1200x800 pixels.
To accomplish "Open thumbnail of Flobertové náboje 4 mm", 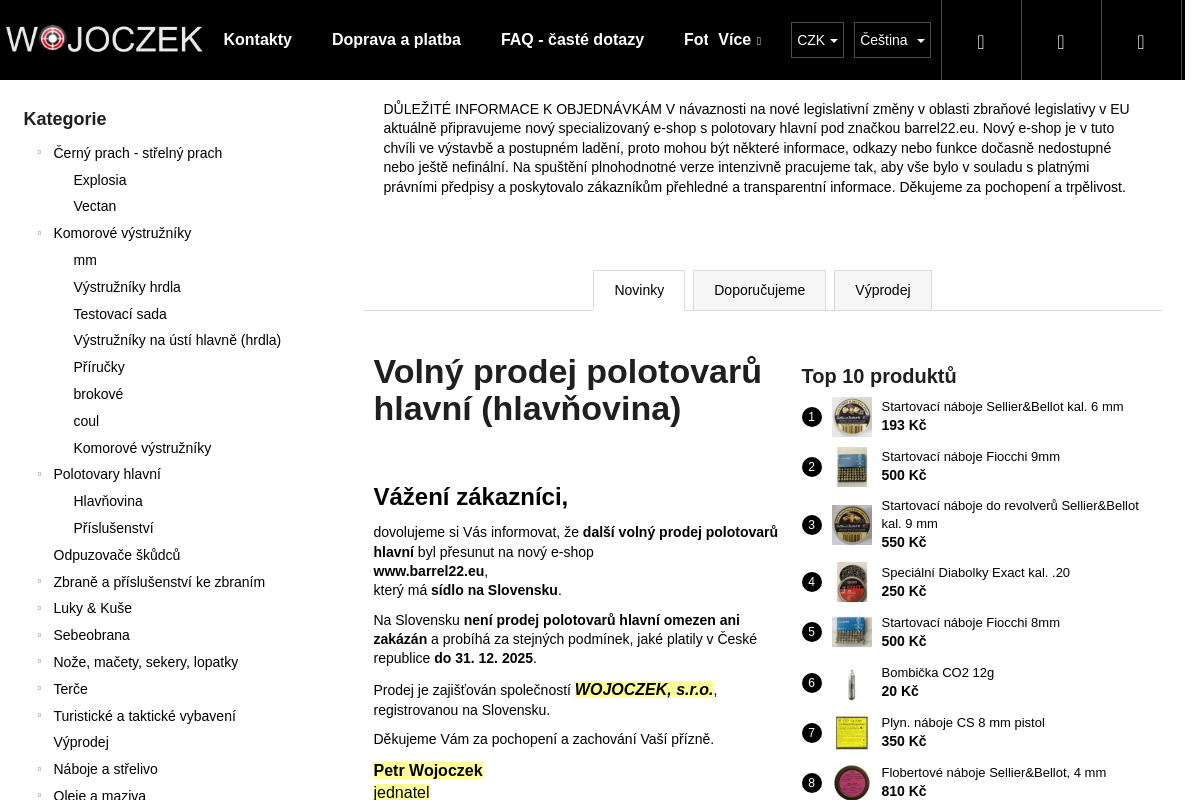I will pyautogui.click(x=852, y=782).
